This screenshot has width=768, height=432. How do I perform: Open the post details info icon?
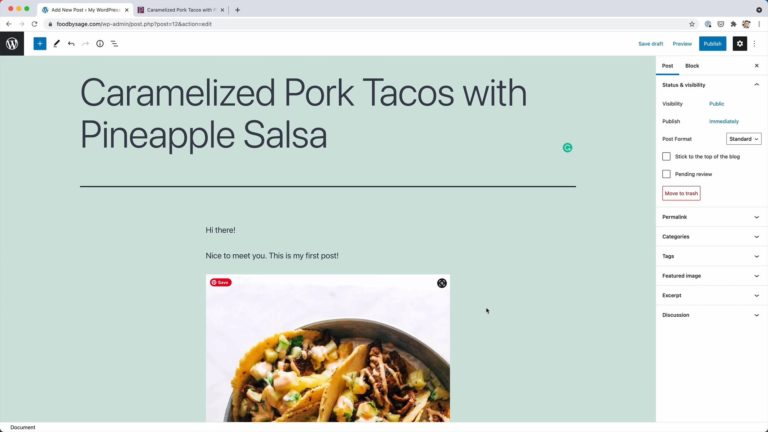click(x=100, y=44)
